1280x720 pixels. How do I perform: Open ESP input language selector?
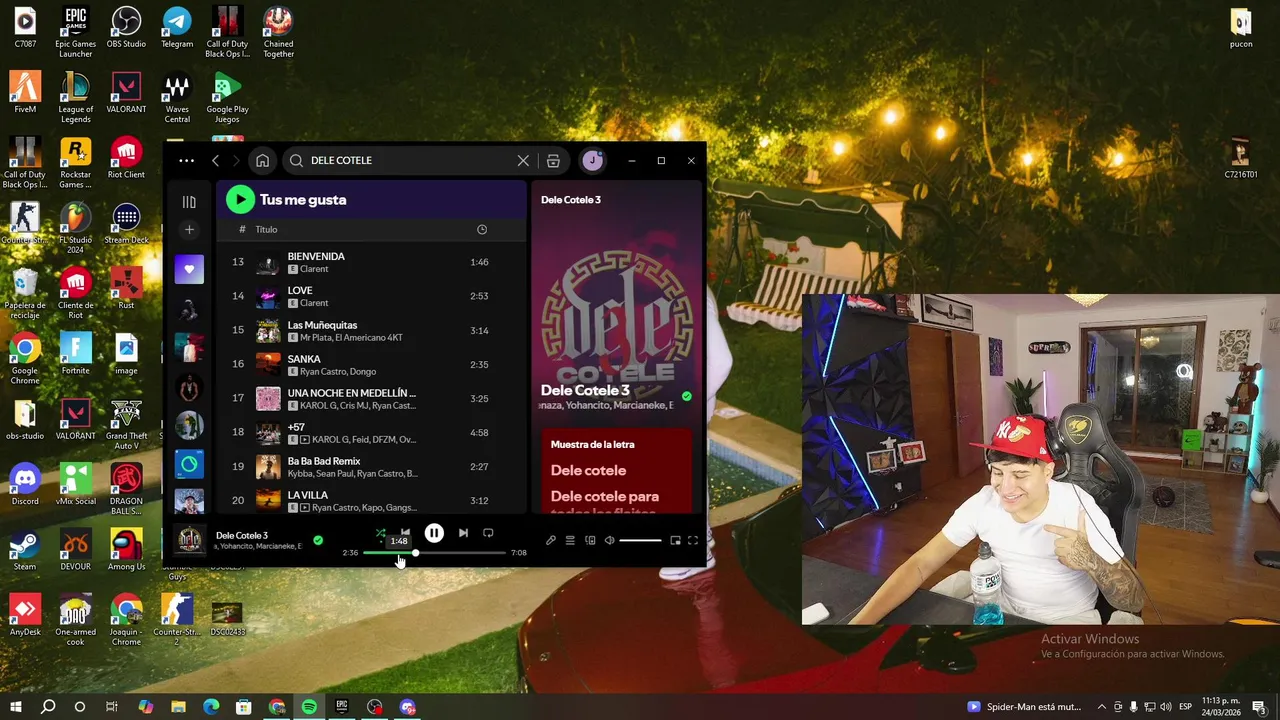1185,707
